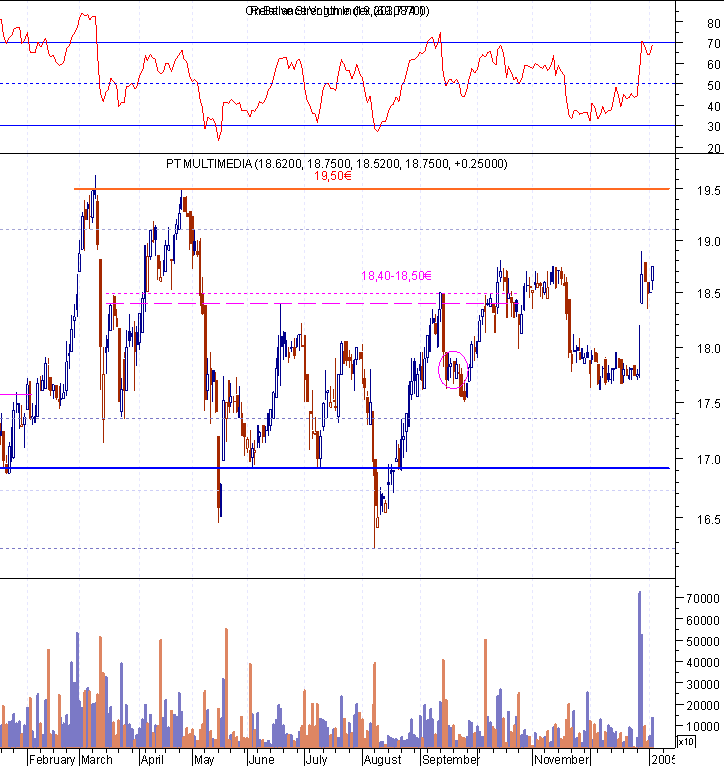Click the 19.0 price axis value
This screenshot has width=724, height=766.
(708, 241)
